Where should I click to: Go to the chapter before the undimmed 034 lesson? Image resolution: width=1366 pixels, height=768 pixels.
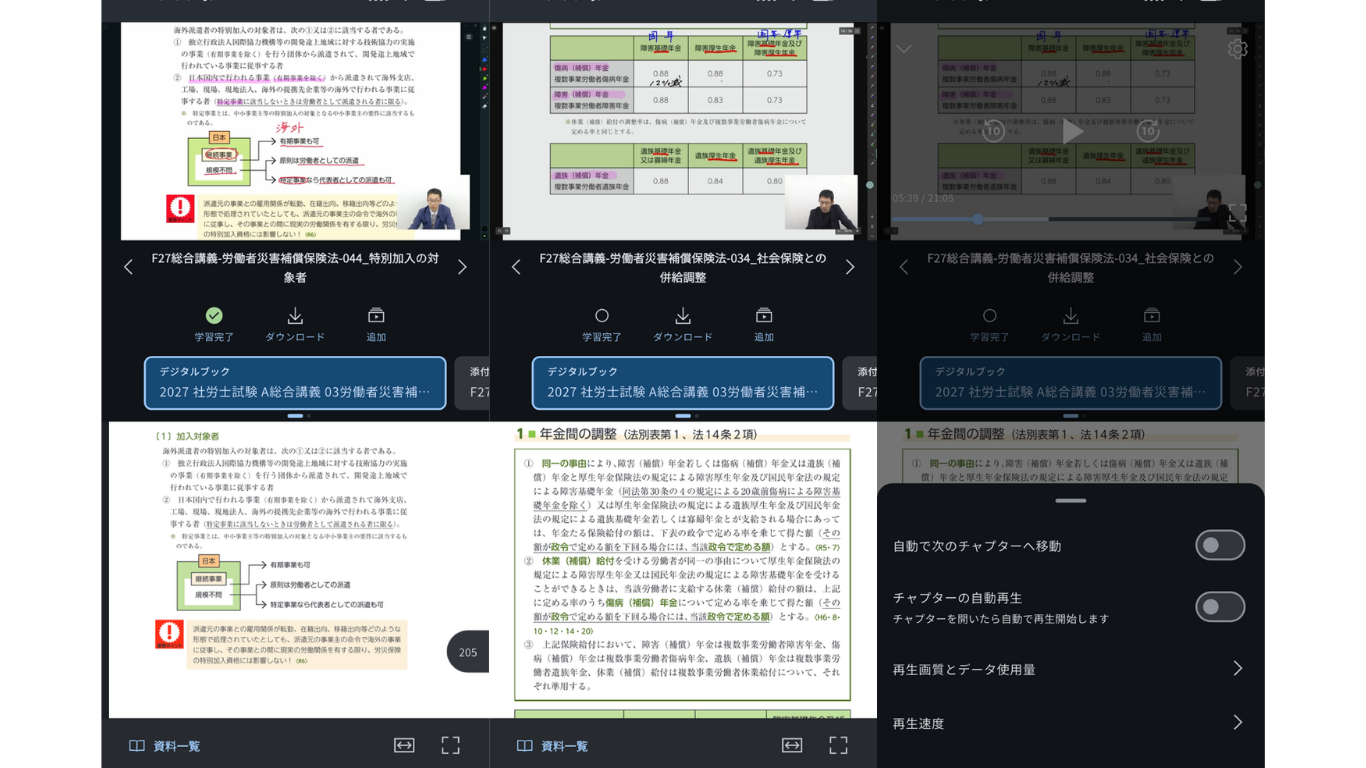[x=516, y=267]
